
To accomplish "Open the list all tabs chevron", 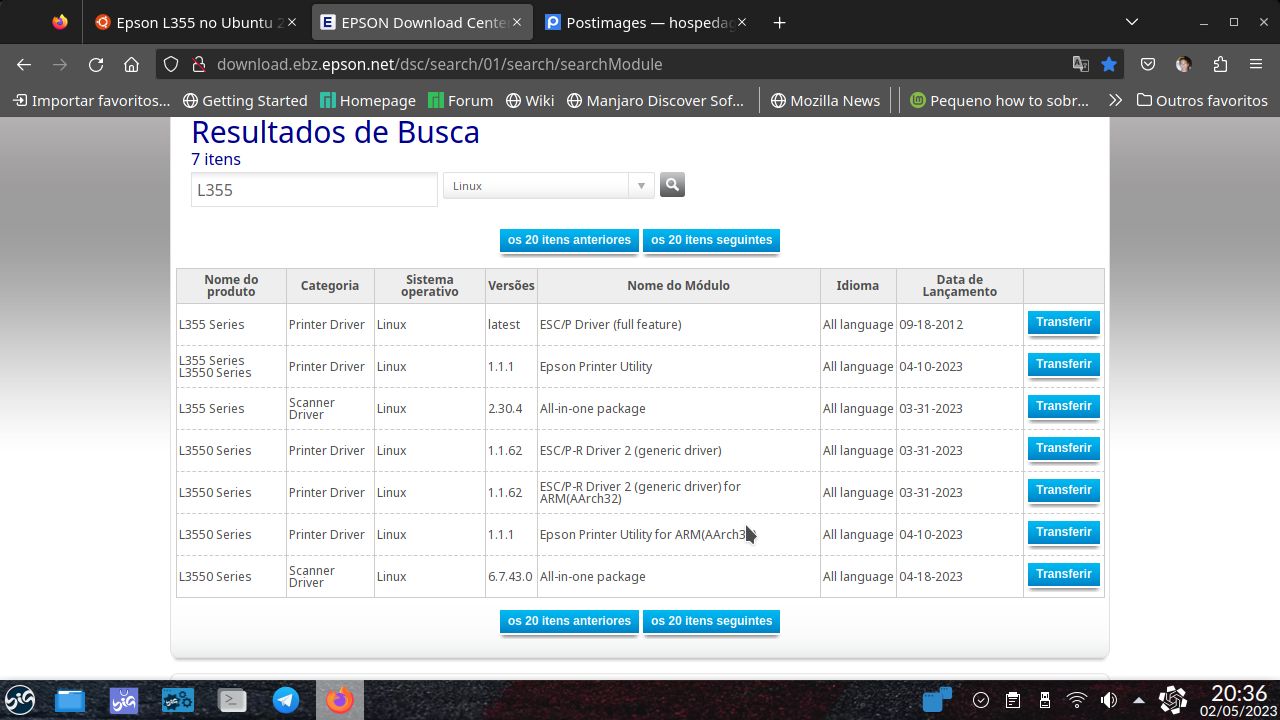I will [1132, 22].
